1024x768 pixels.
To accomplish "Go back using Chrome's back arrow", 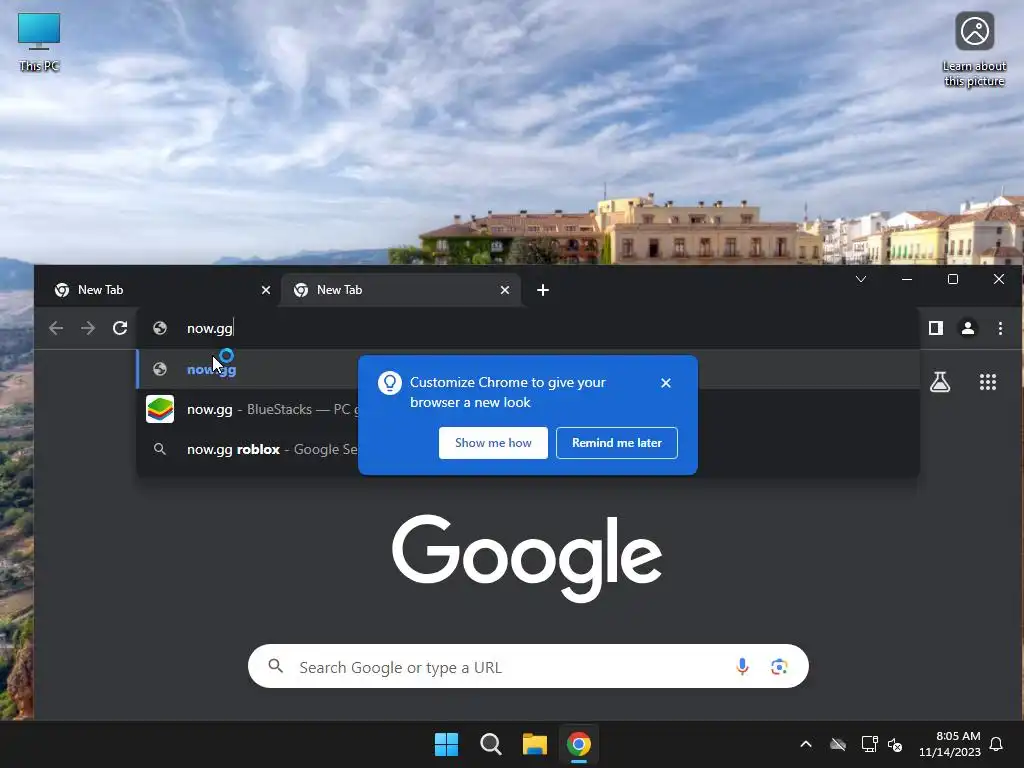I will (56, 328).
